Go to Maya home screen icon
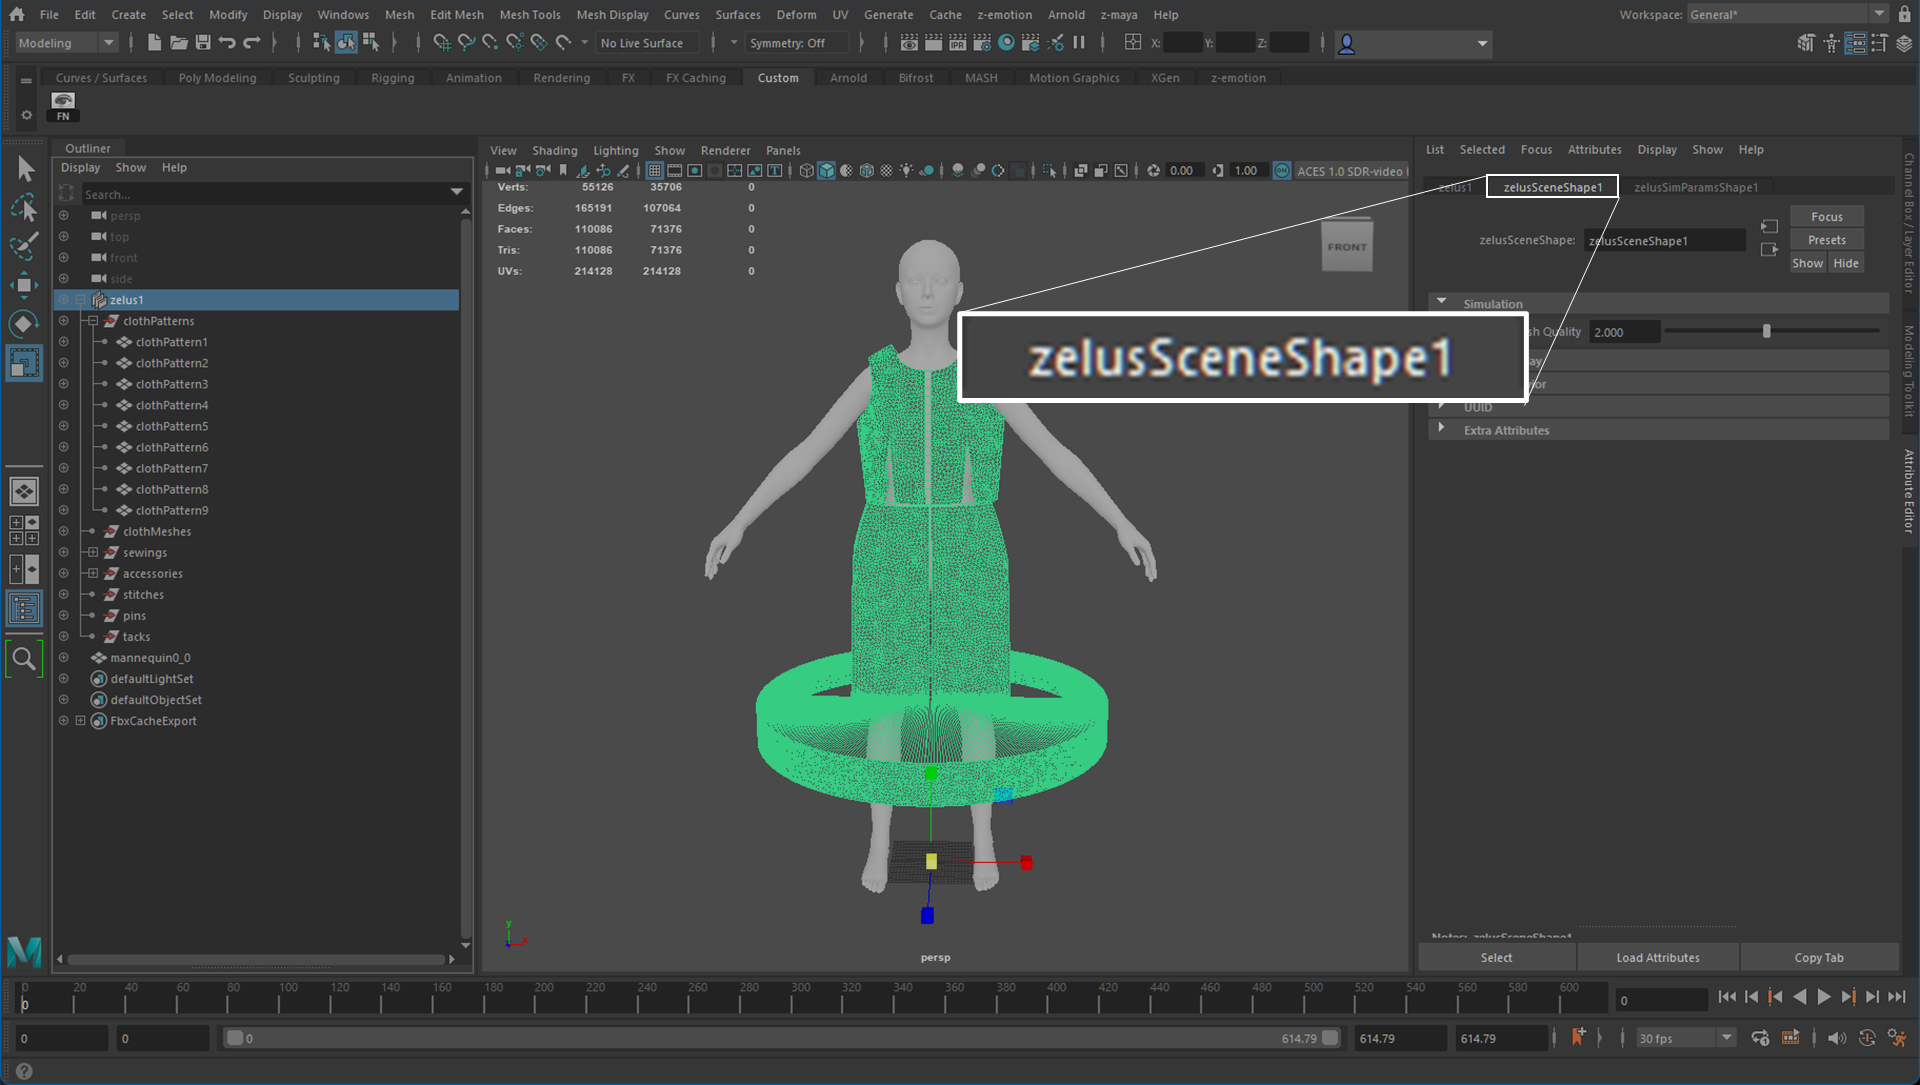 click(16, 14)
